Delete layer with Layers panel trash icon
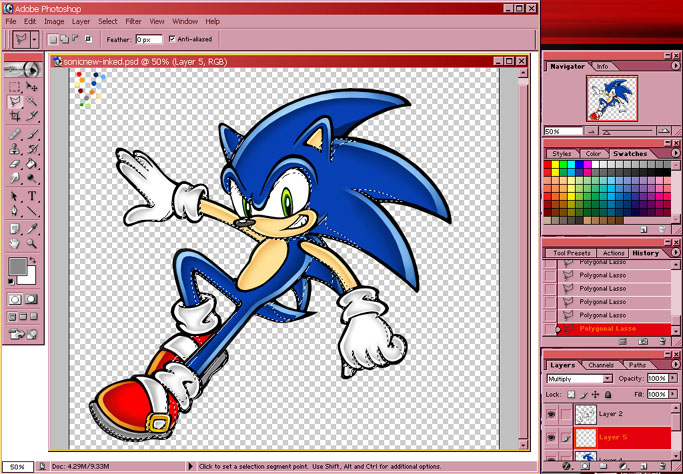The width and height of the screenshot is (683, 474). [663, 466]
